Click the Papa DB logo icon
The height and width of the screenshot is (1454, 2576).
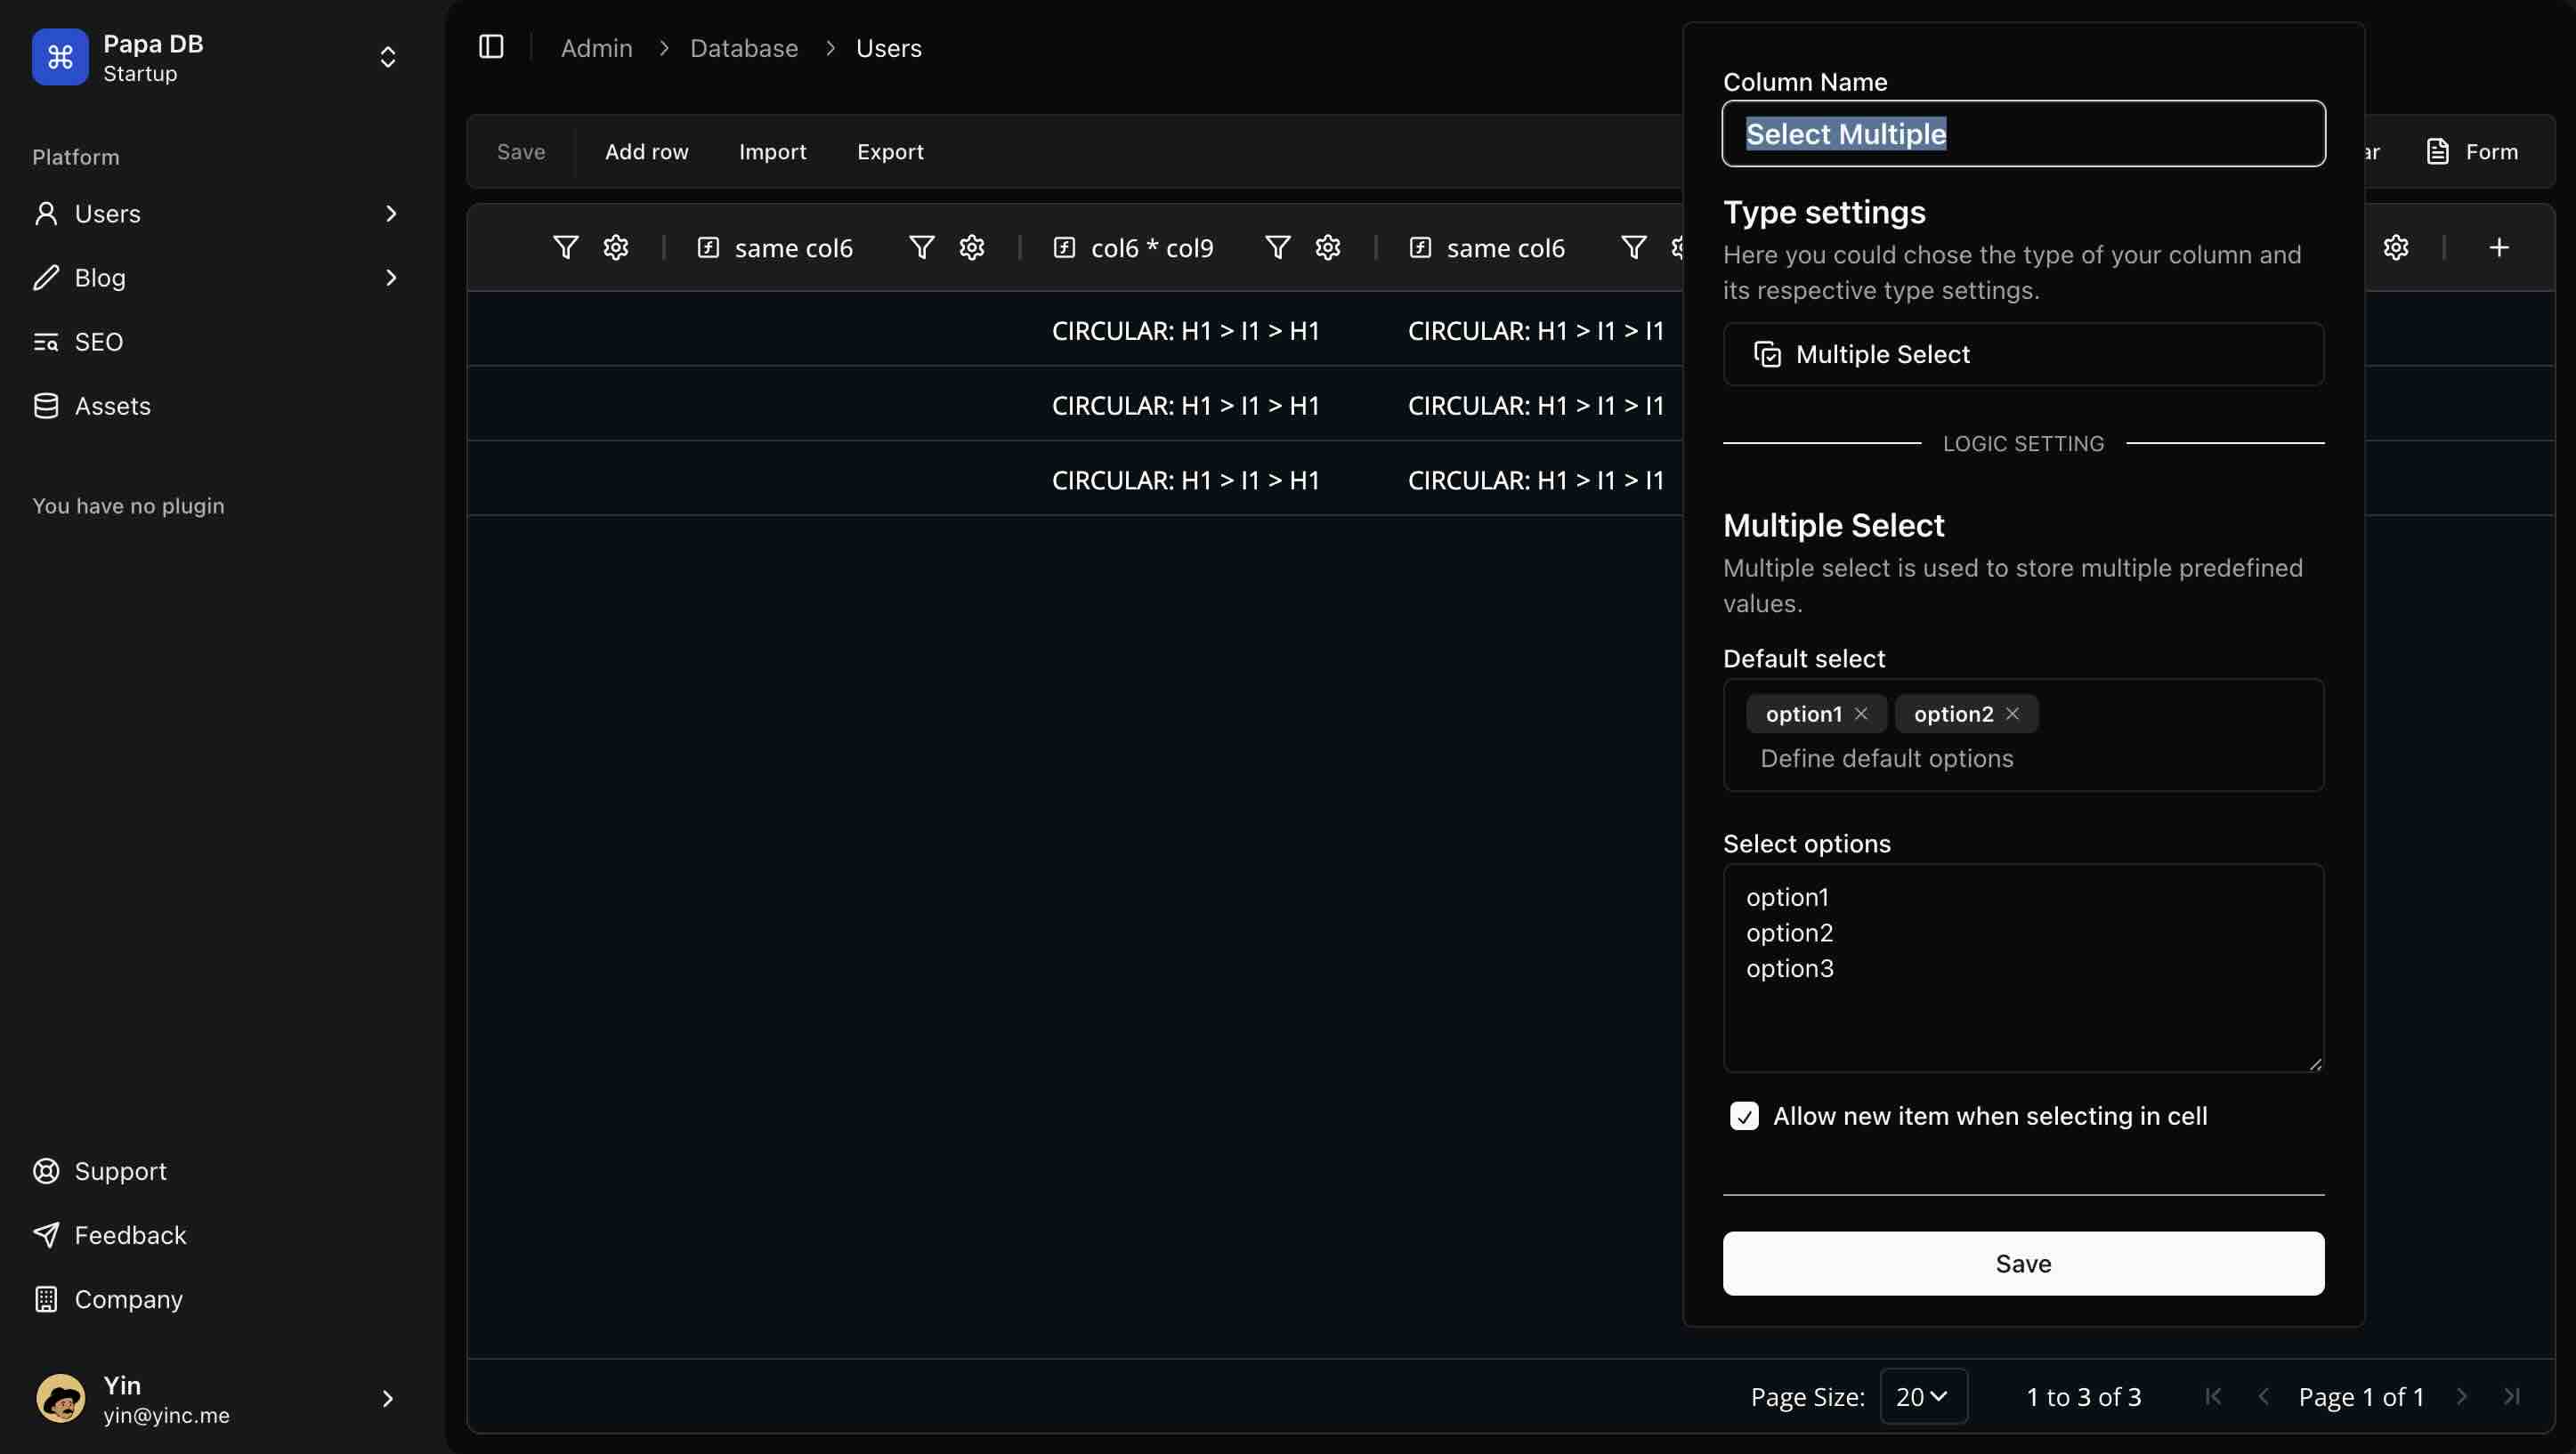60,57
